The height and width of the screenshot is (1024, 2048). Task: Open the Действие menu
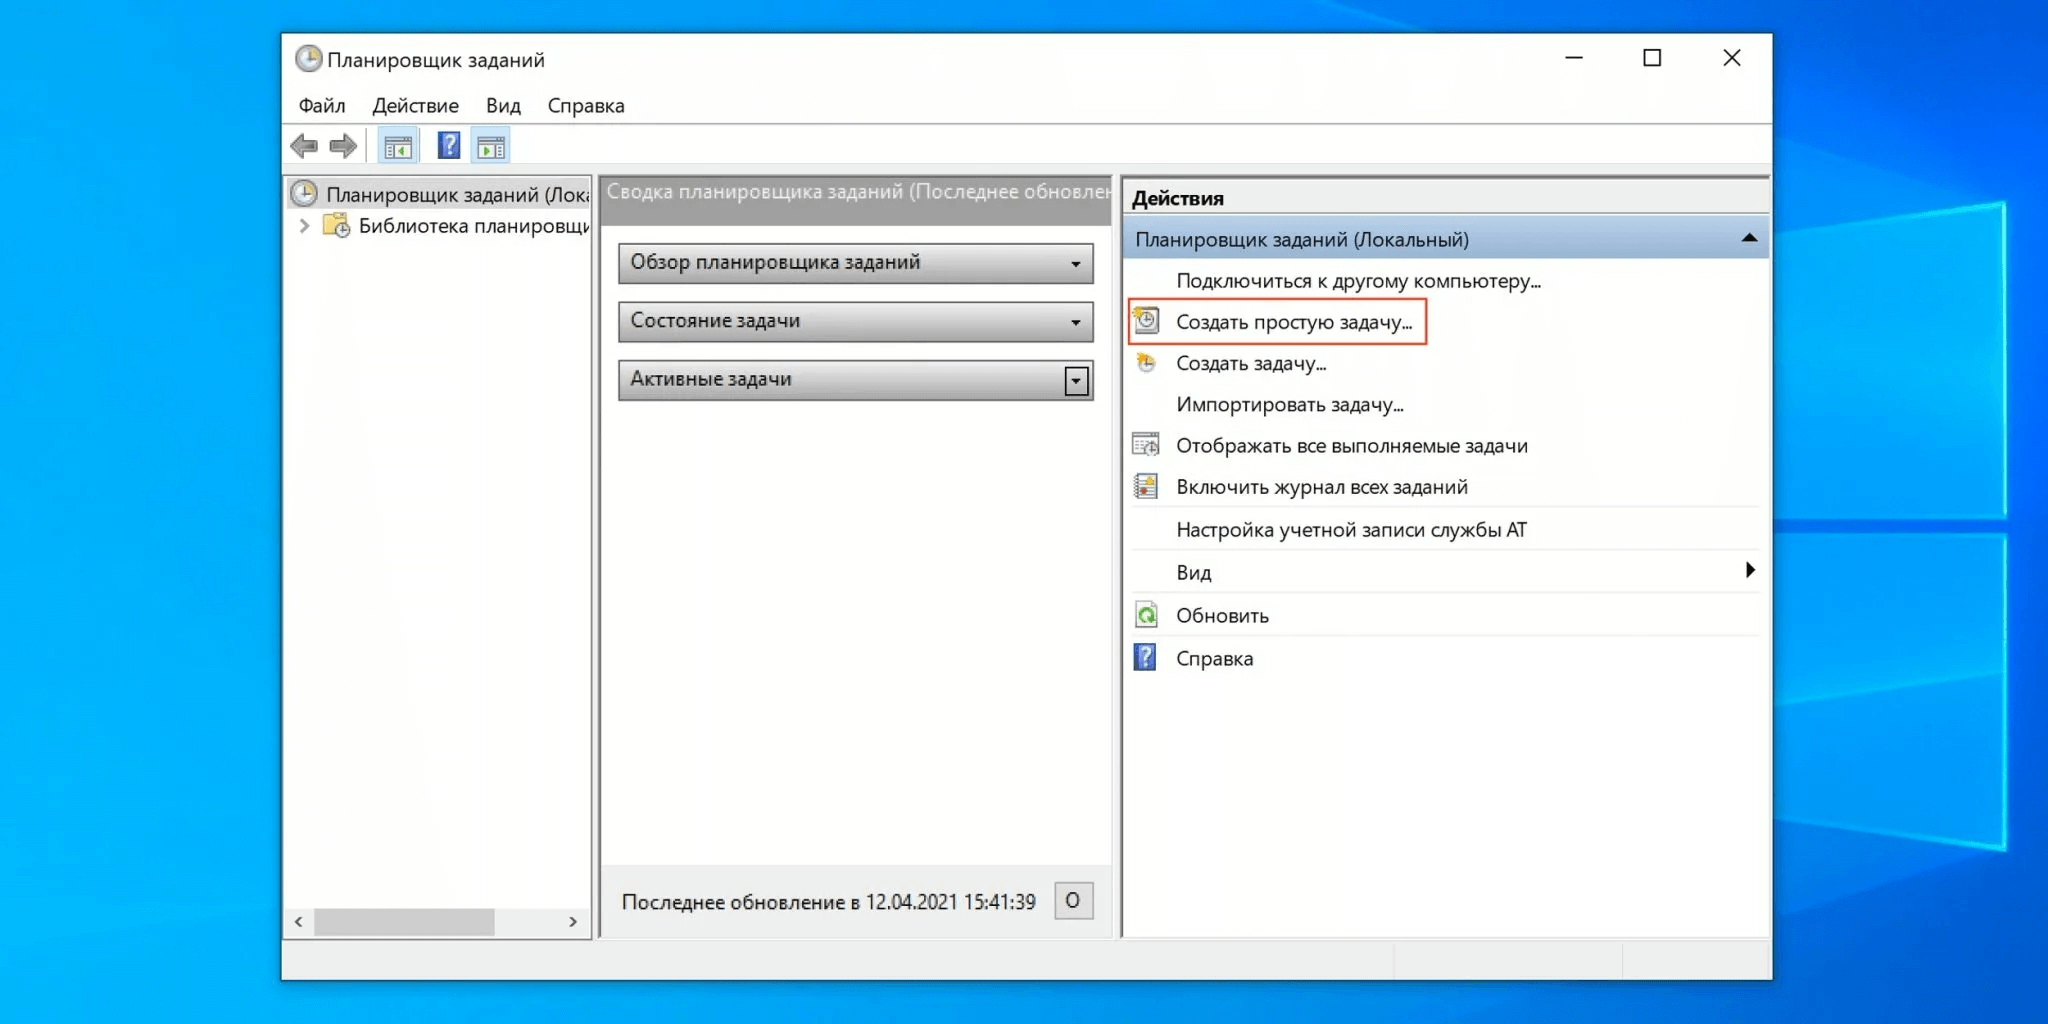[415, 106]
